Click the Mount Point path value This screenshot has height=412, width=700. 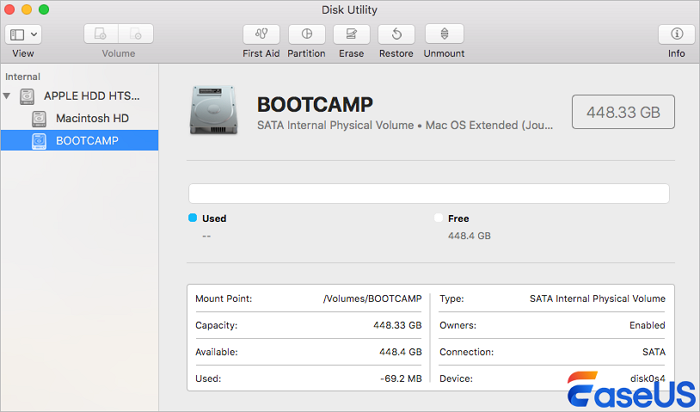tap(373, 298)
